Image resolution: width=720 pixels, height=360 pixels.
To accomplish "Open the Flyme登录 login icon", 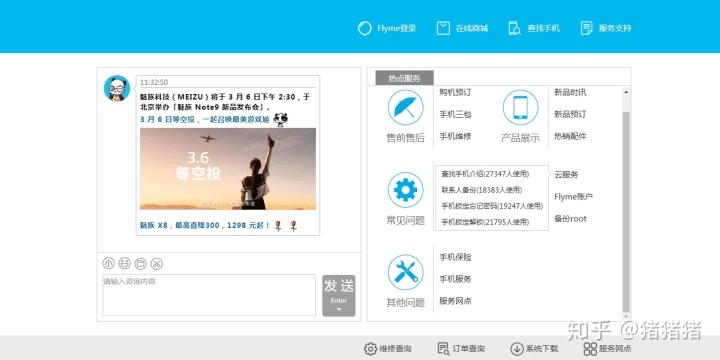I will click(x=364, y=28).
